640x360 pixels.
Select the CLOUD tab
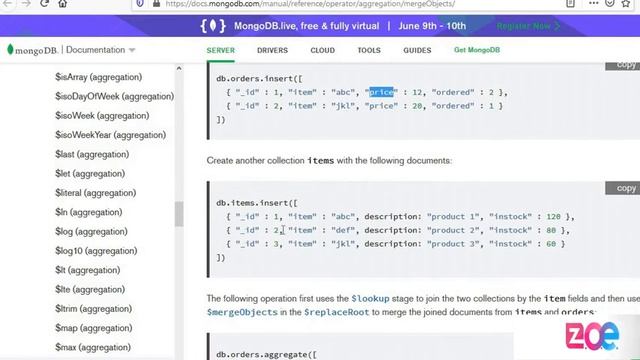click(x=322, y=50)
